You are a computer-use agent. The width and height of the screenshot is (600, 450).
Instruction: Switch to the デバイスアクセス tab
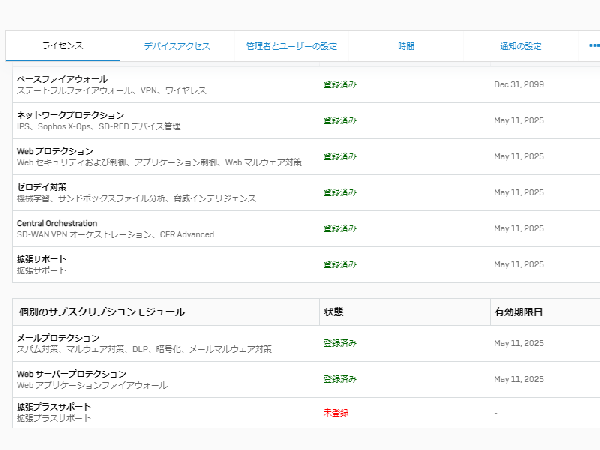[x=177, y=46]
